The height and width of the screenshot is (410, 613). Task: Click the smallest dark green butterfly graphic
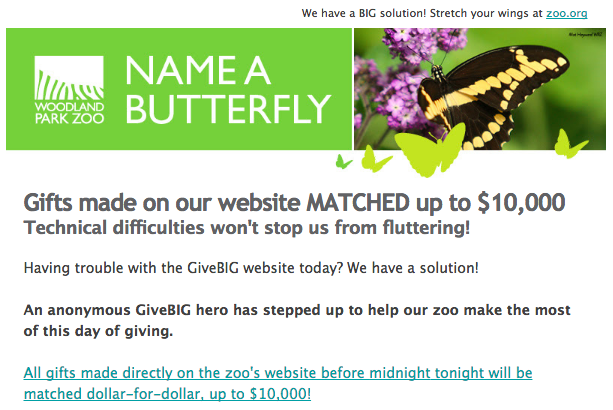(x=343, y=161)
